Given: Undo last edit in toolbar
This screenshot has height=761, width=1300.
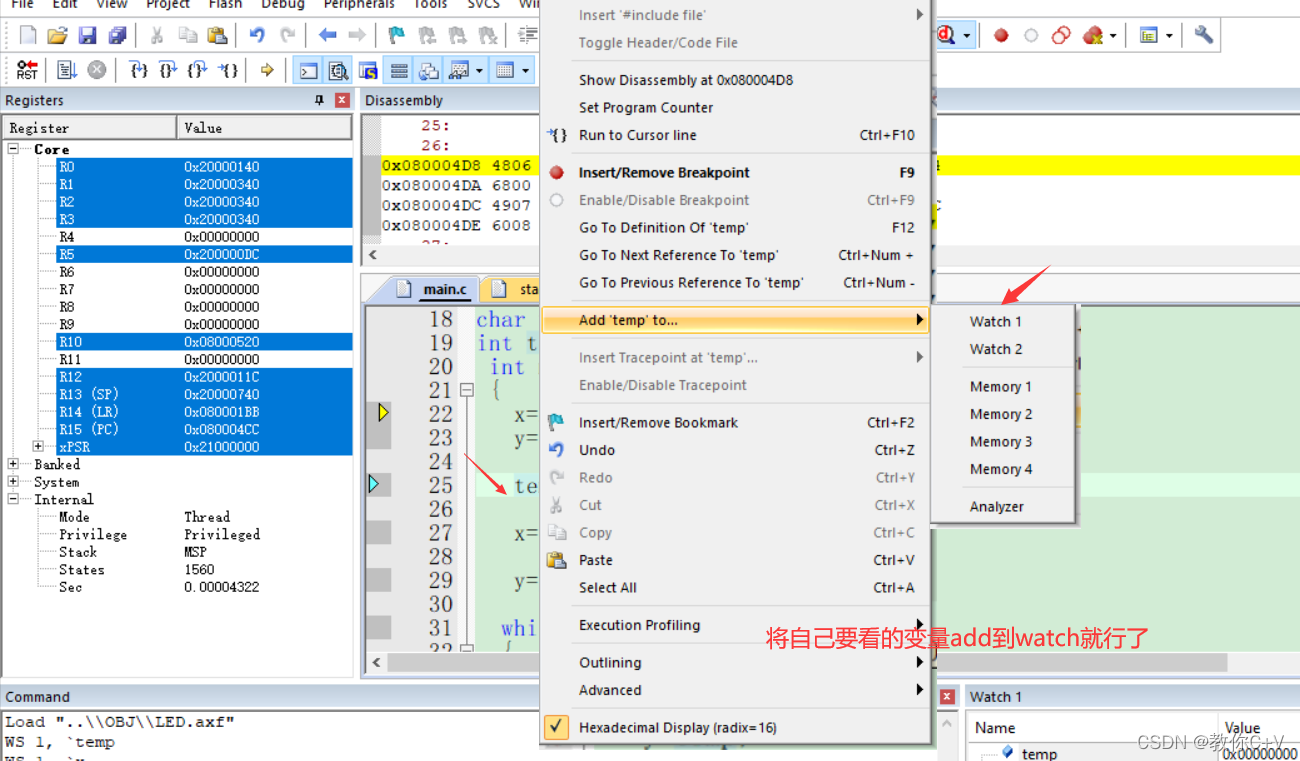Looking at the screenshot, I should pos(257,36).
